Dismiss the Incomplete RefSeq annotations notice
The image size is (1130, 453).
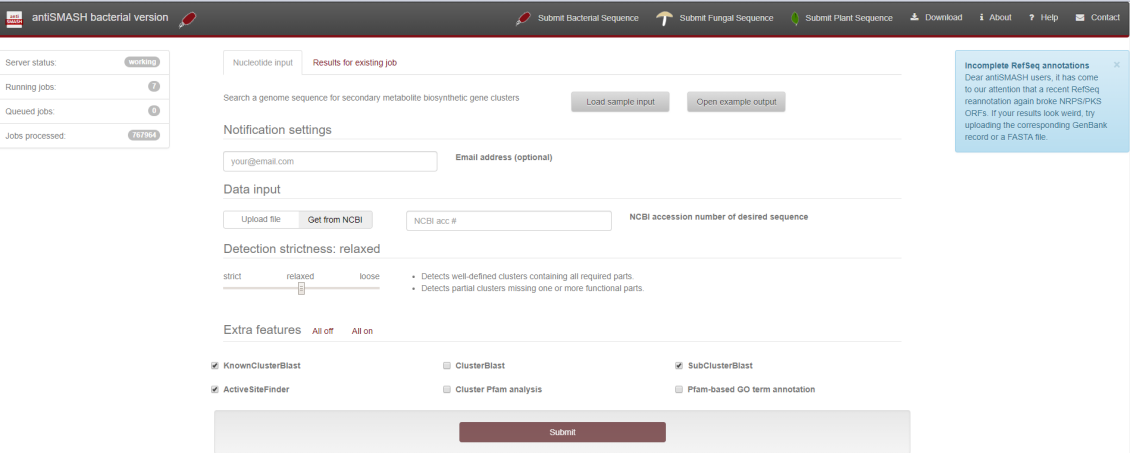[x=1117, y=64]
